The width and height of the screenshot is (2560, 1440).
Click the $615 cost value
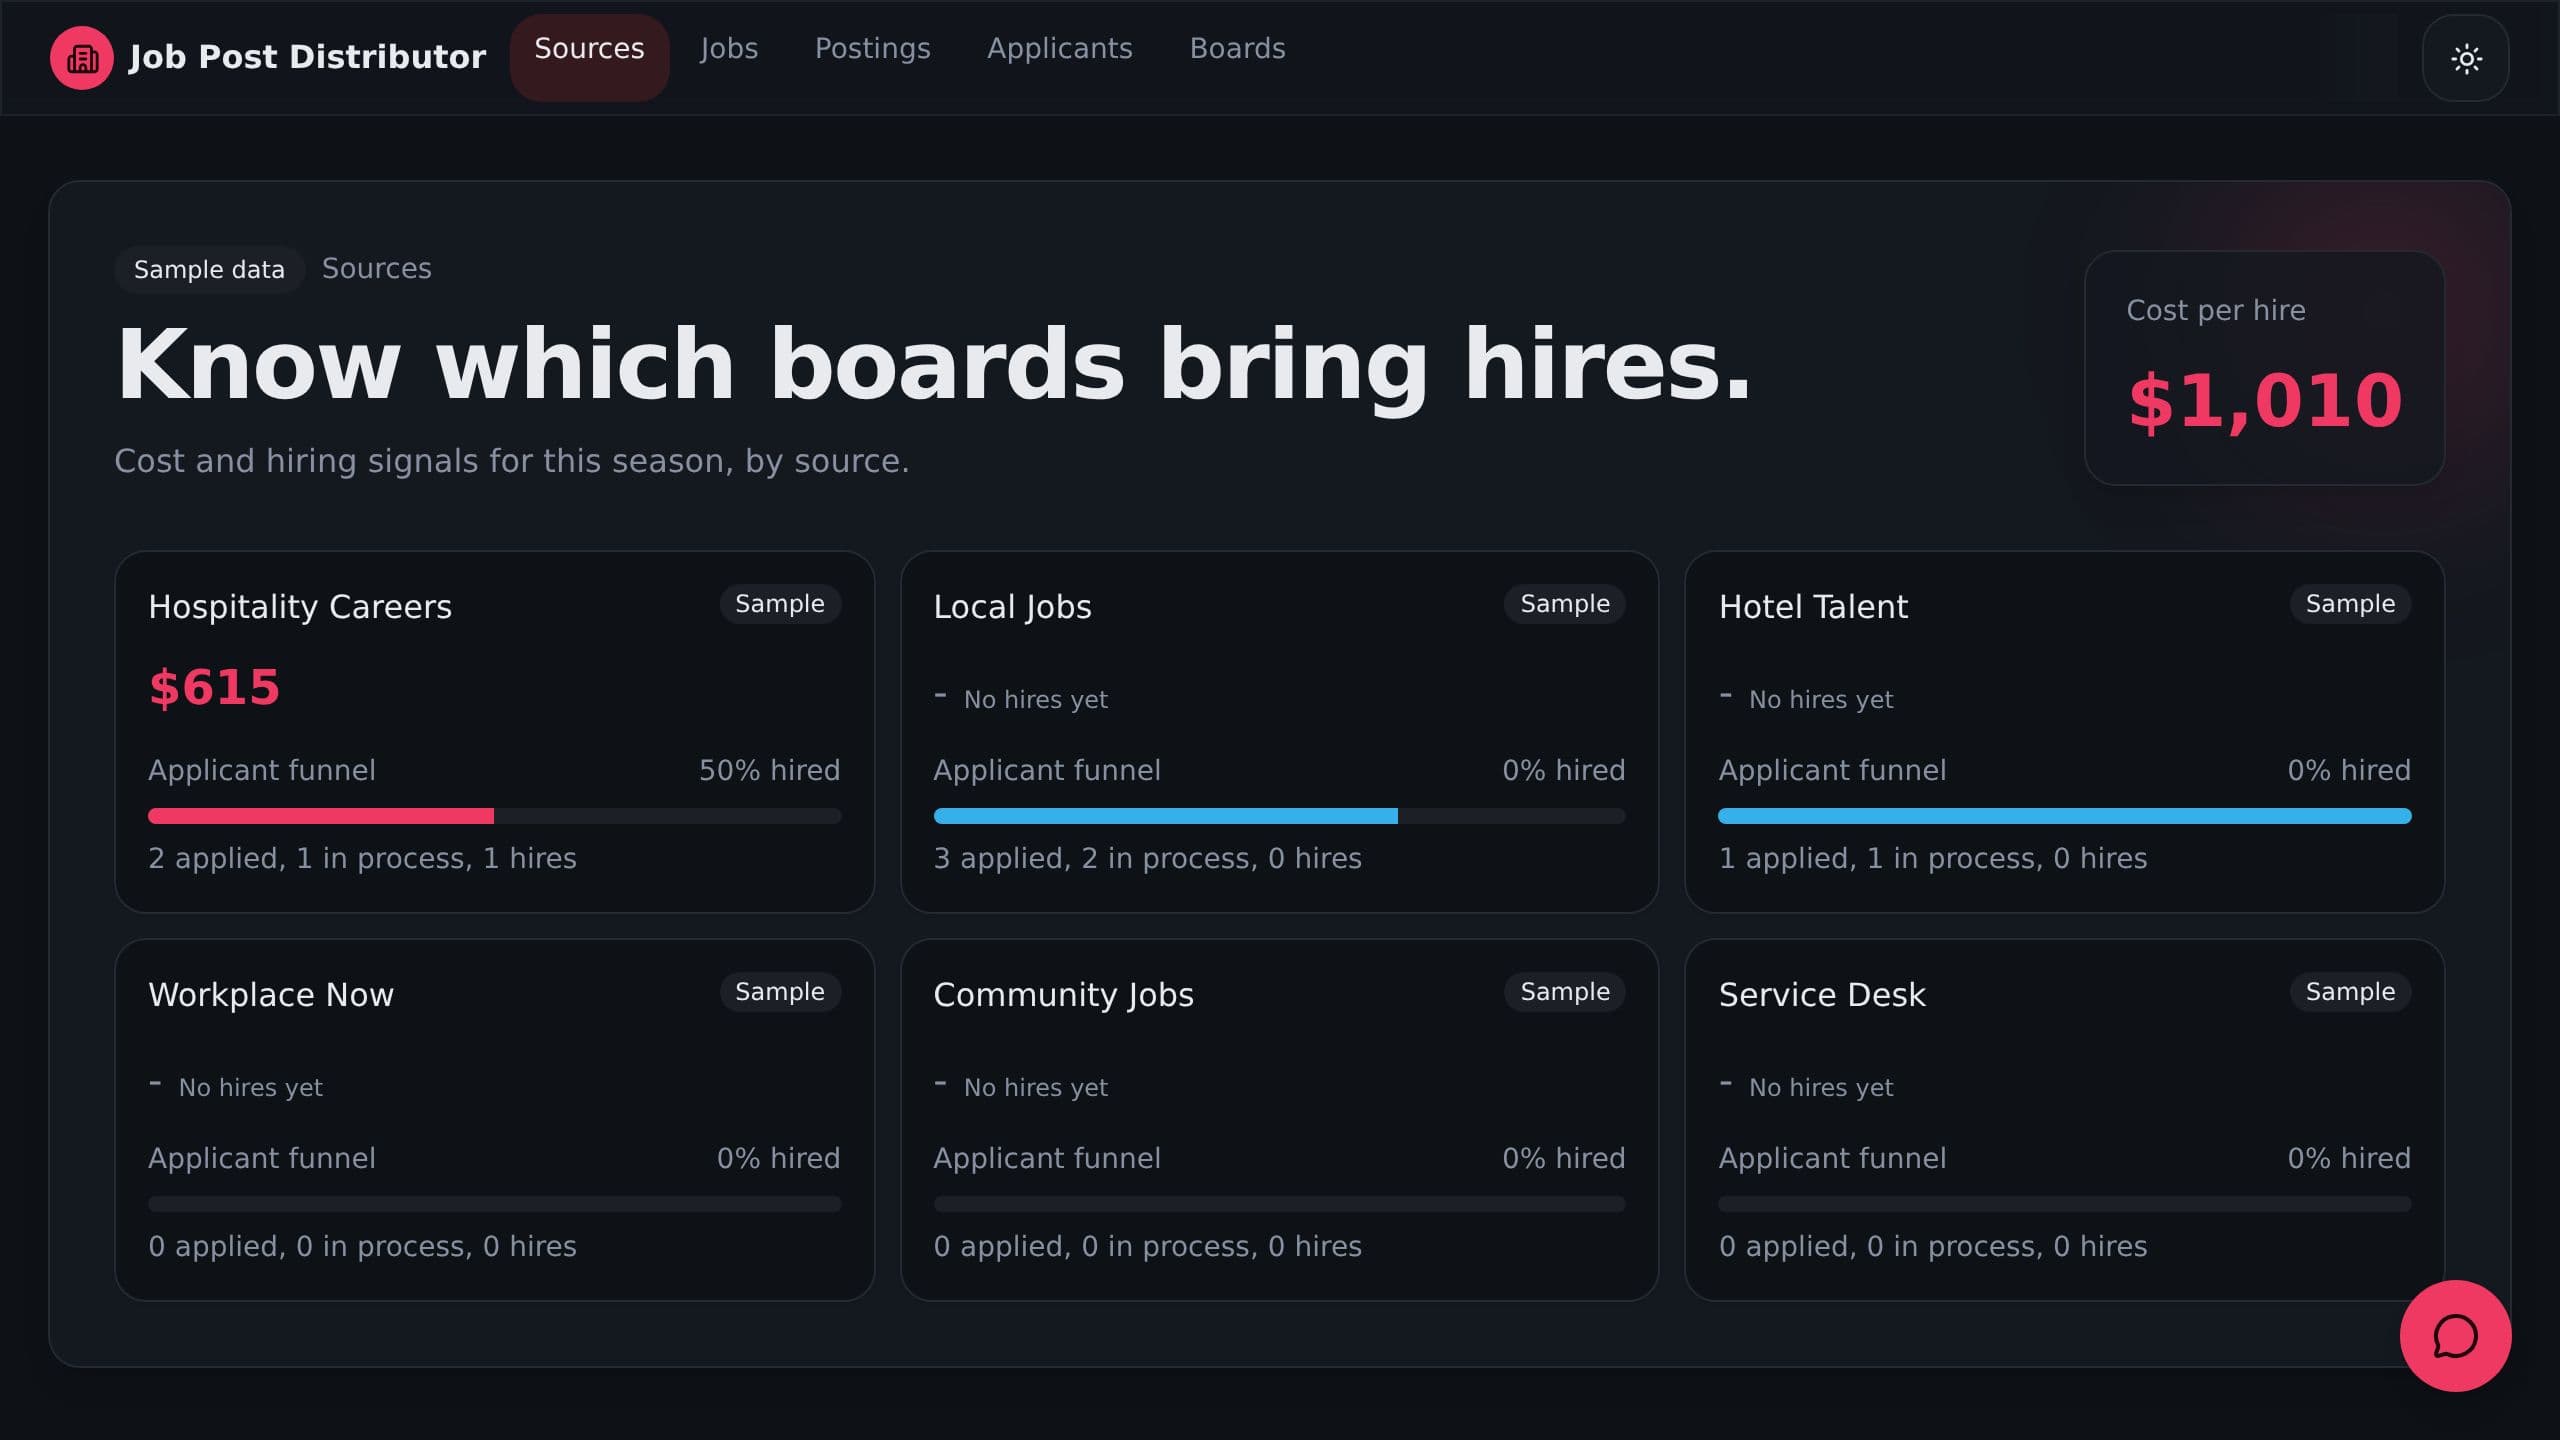(x=215, y=687)
